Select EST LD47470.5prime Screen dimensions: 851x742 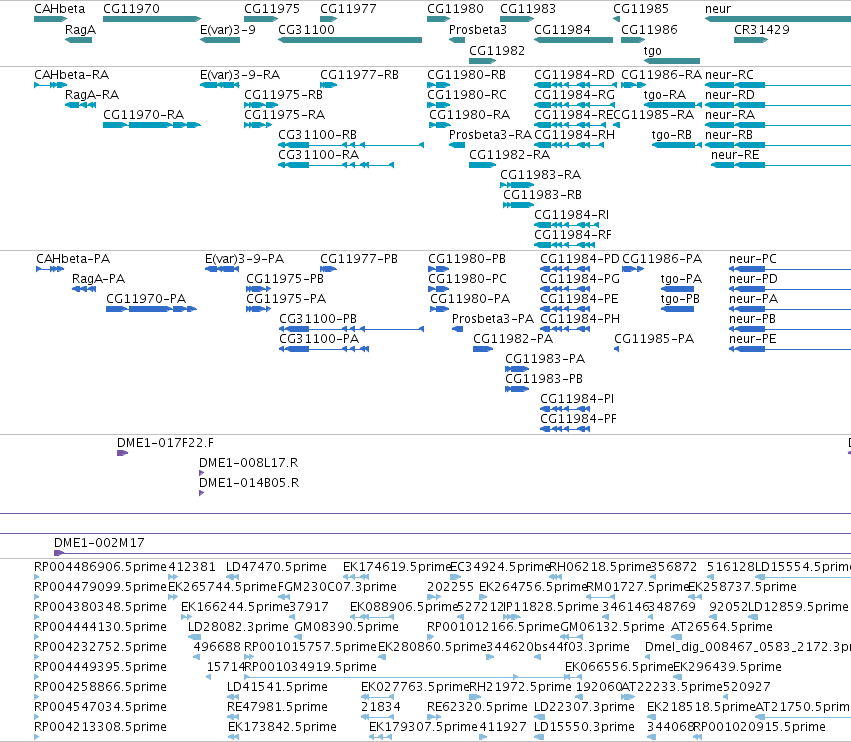click(276, 567)
